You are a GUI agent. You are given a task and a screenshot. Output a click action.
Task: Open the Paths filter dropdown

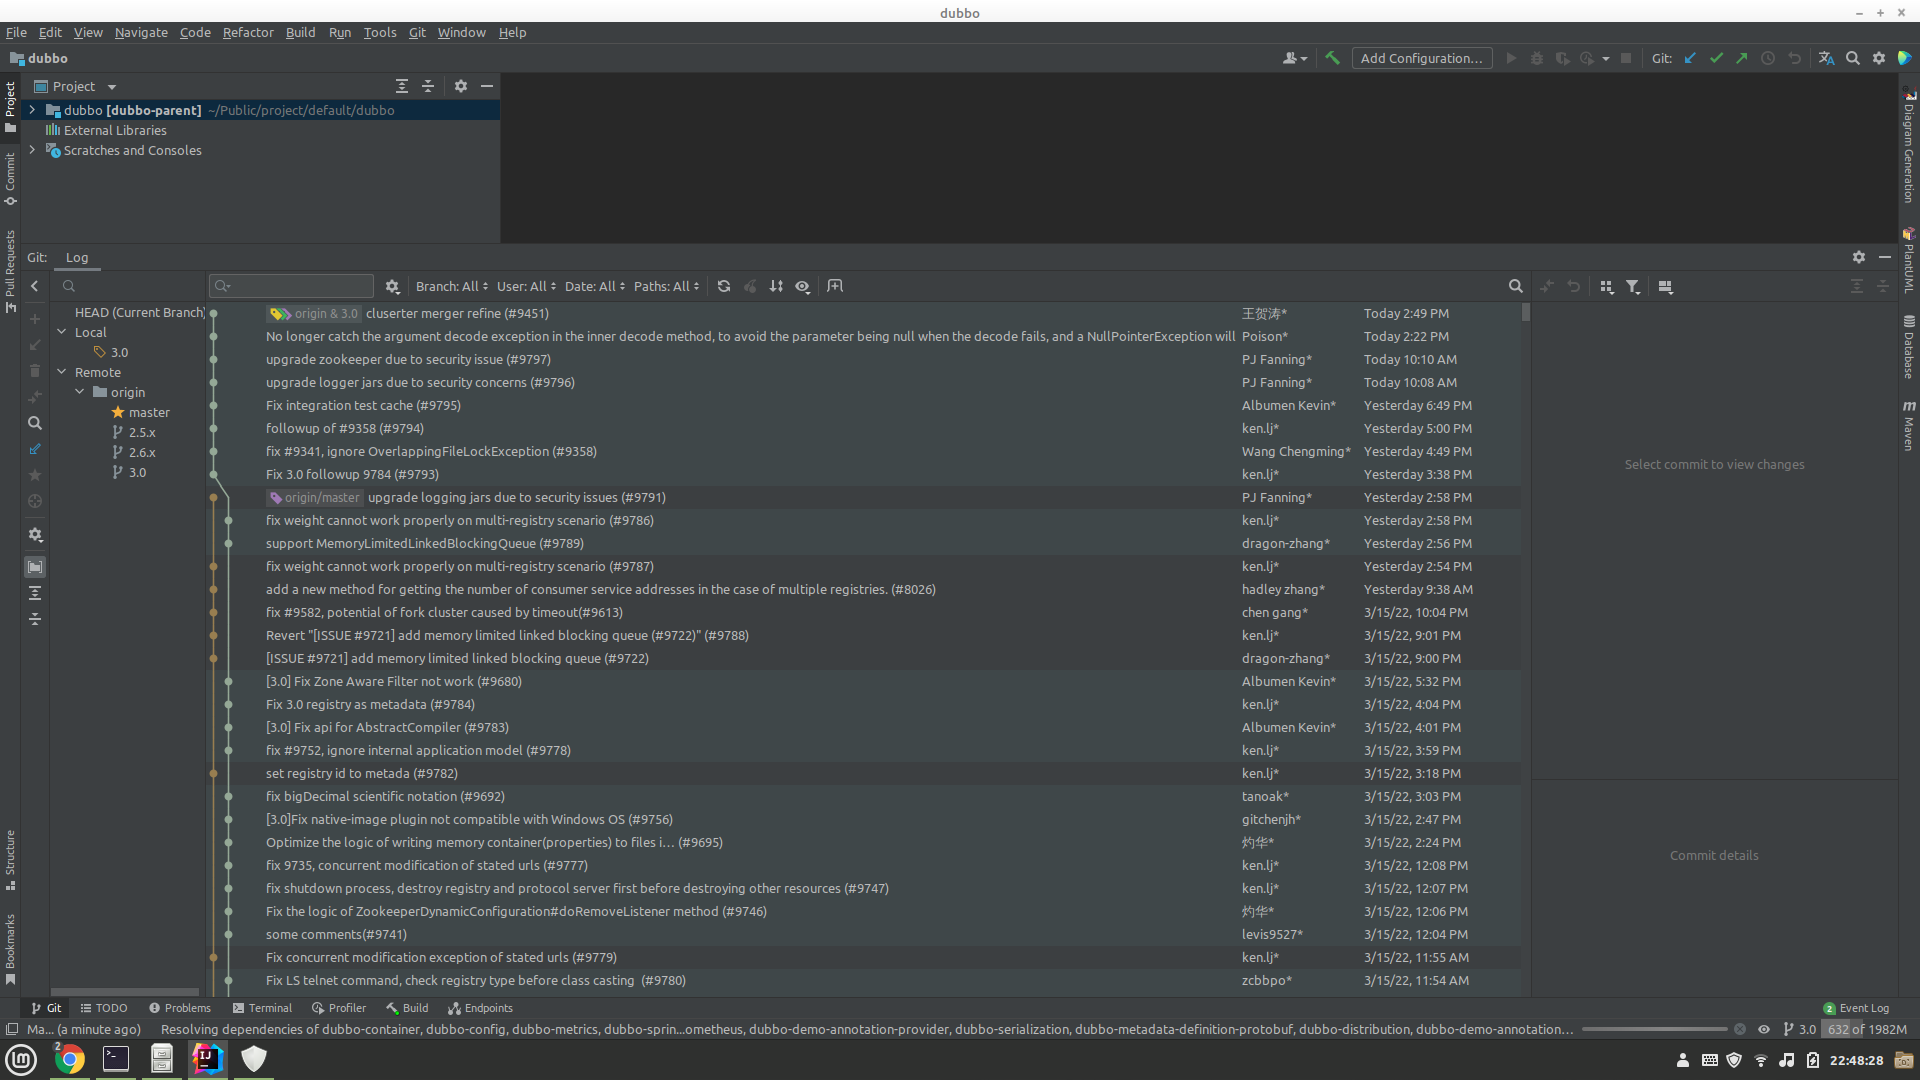point(667,286)
